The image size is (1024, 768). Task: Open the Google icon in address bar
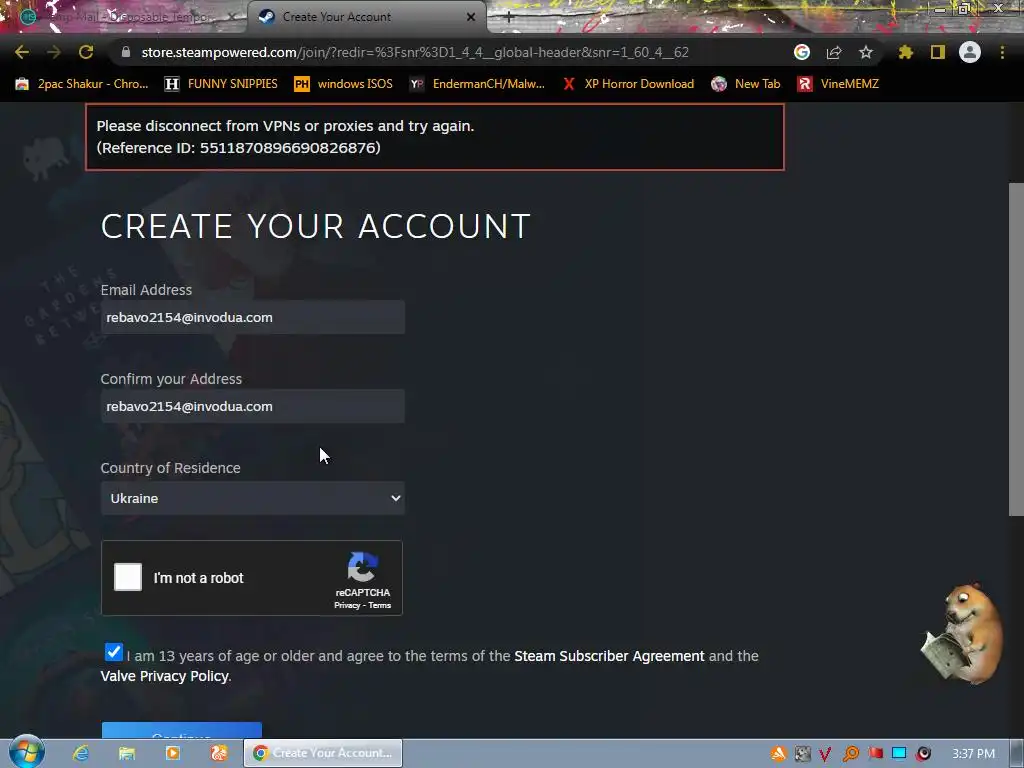click(802, 52)
